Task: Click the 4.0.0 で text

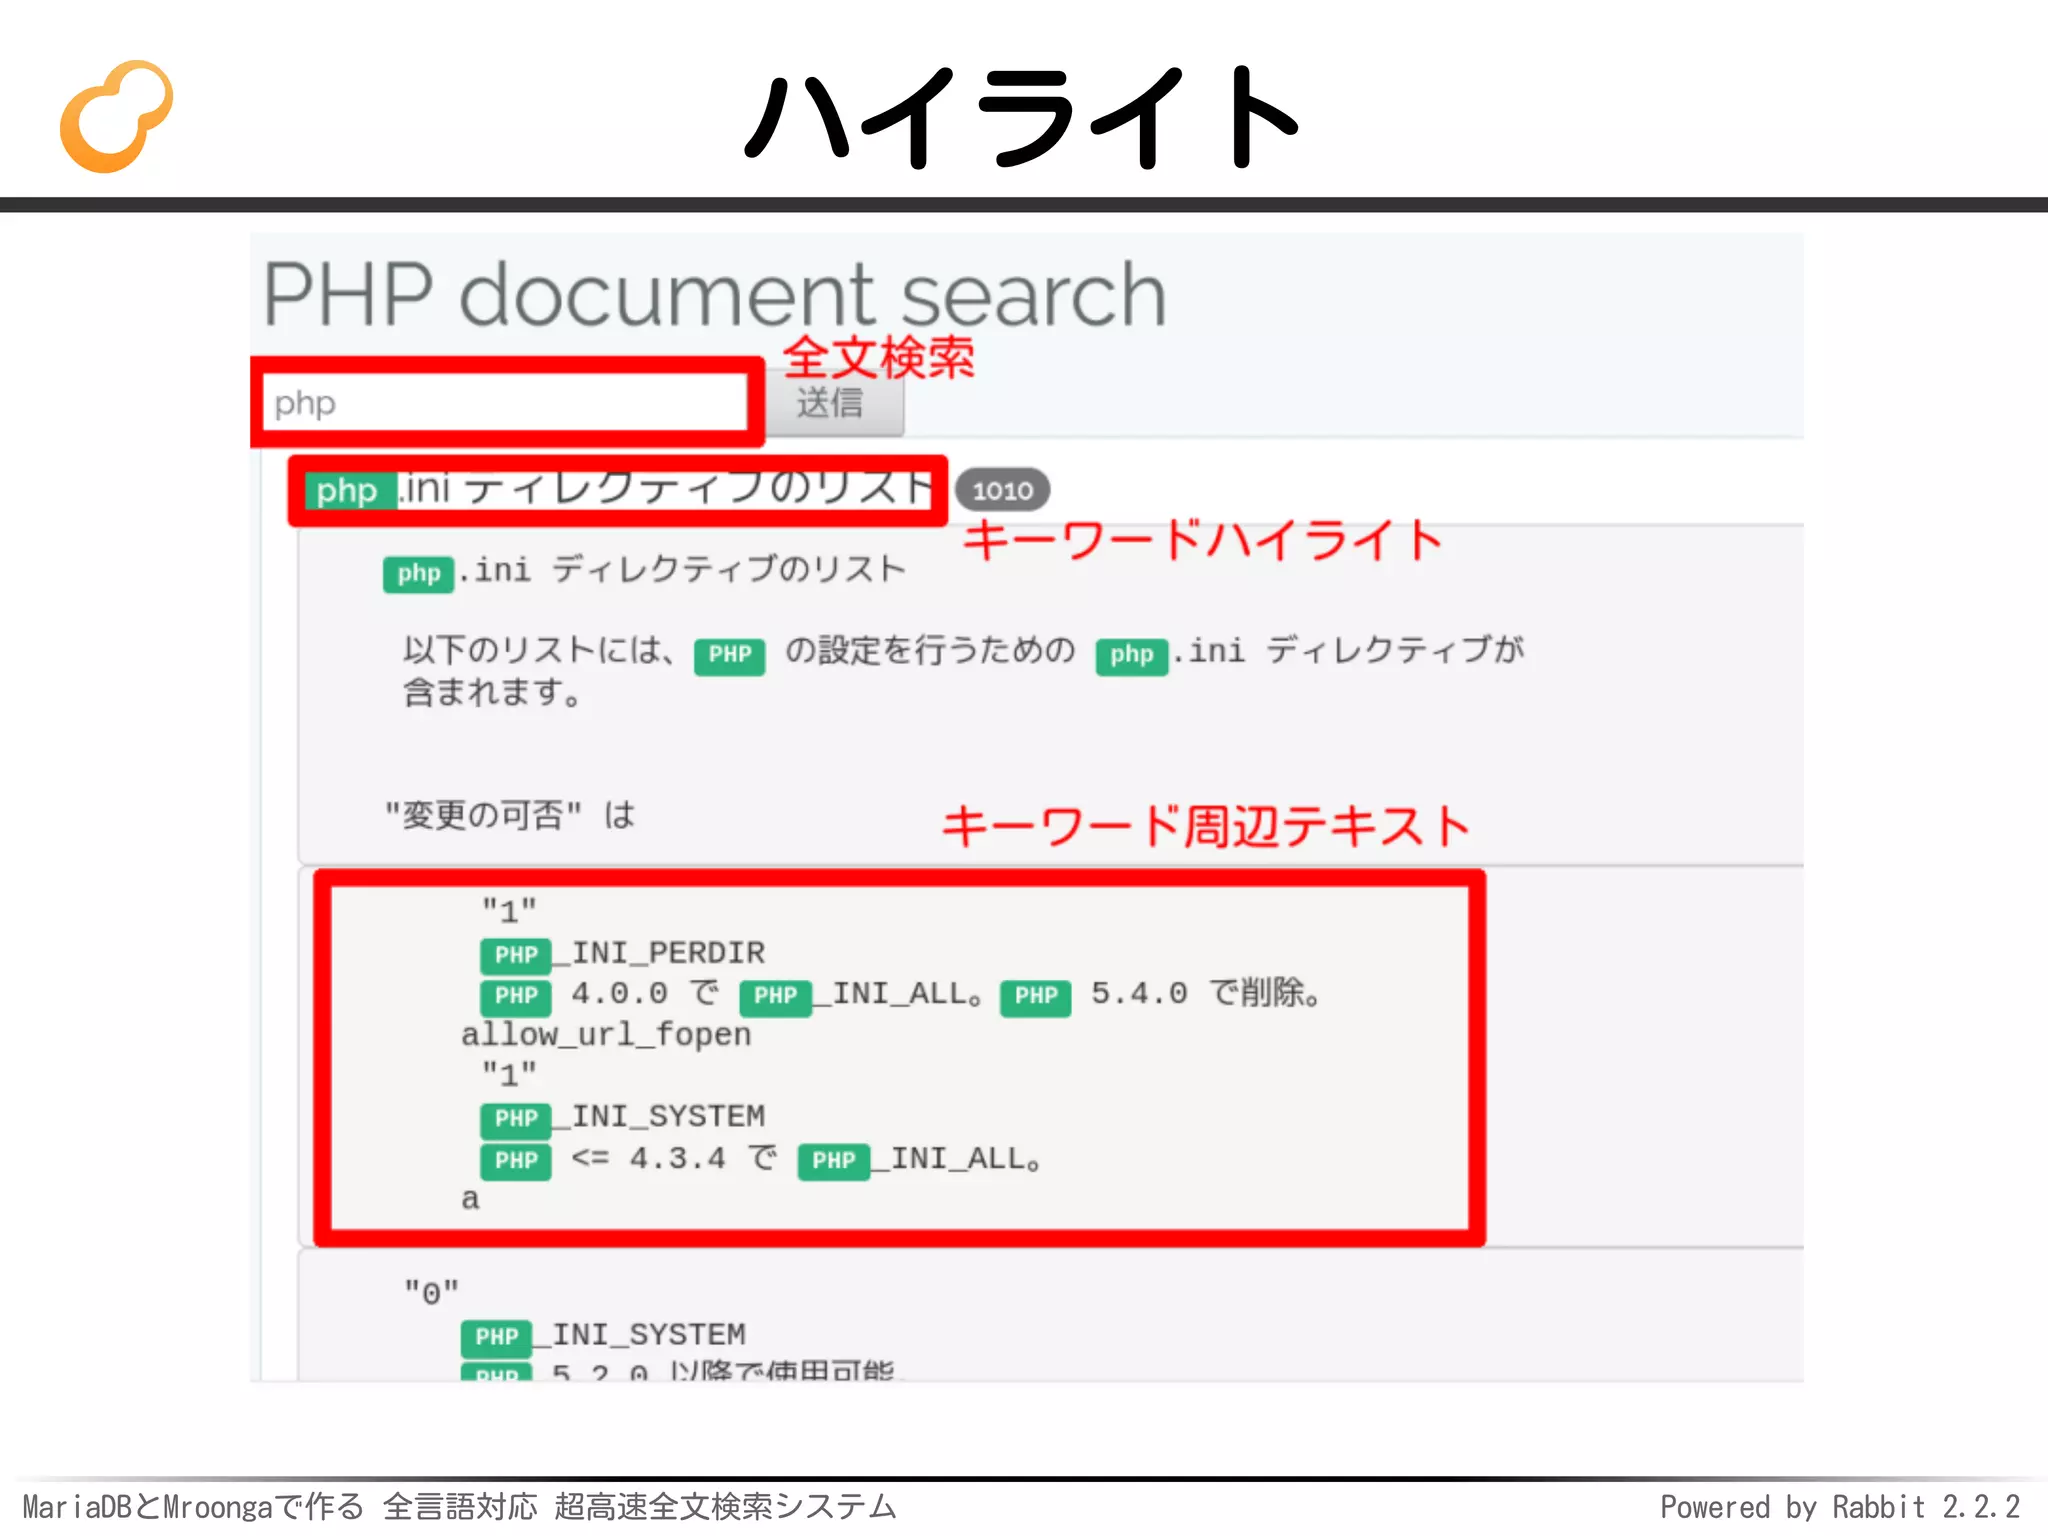Action: click(x=645, y=993)
